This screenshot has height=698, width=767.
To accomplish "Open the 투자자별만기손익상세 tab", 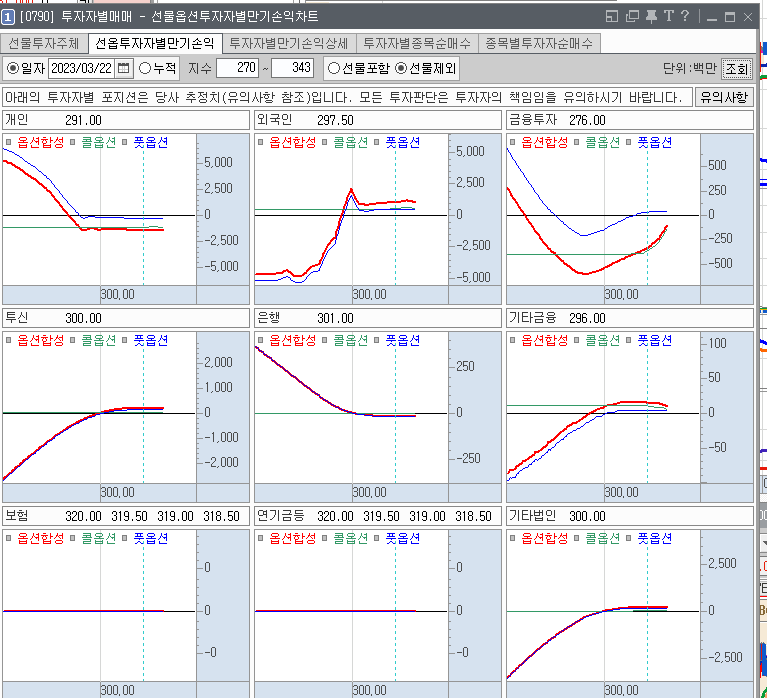I will coord(288,43).
